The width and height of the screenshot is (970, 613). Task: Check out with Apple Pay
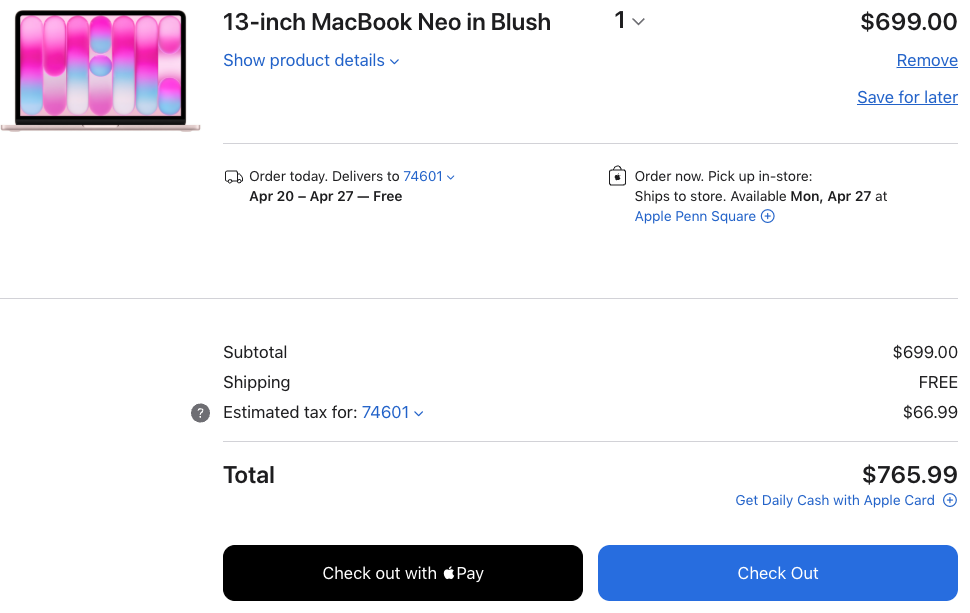[x=403, y=573]
